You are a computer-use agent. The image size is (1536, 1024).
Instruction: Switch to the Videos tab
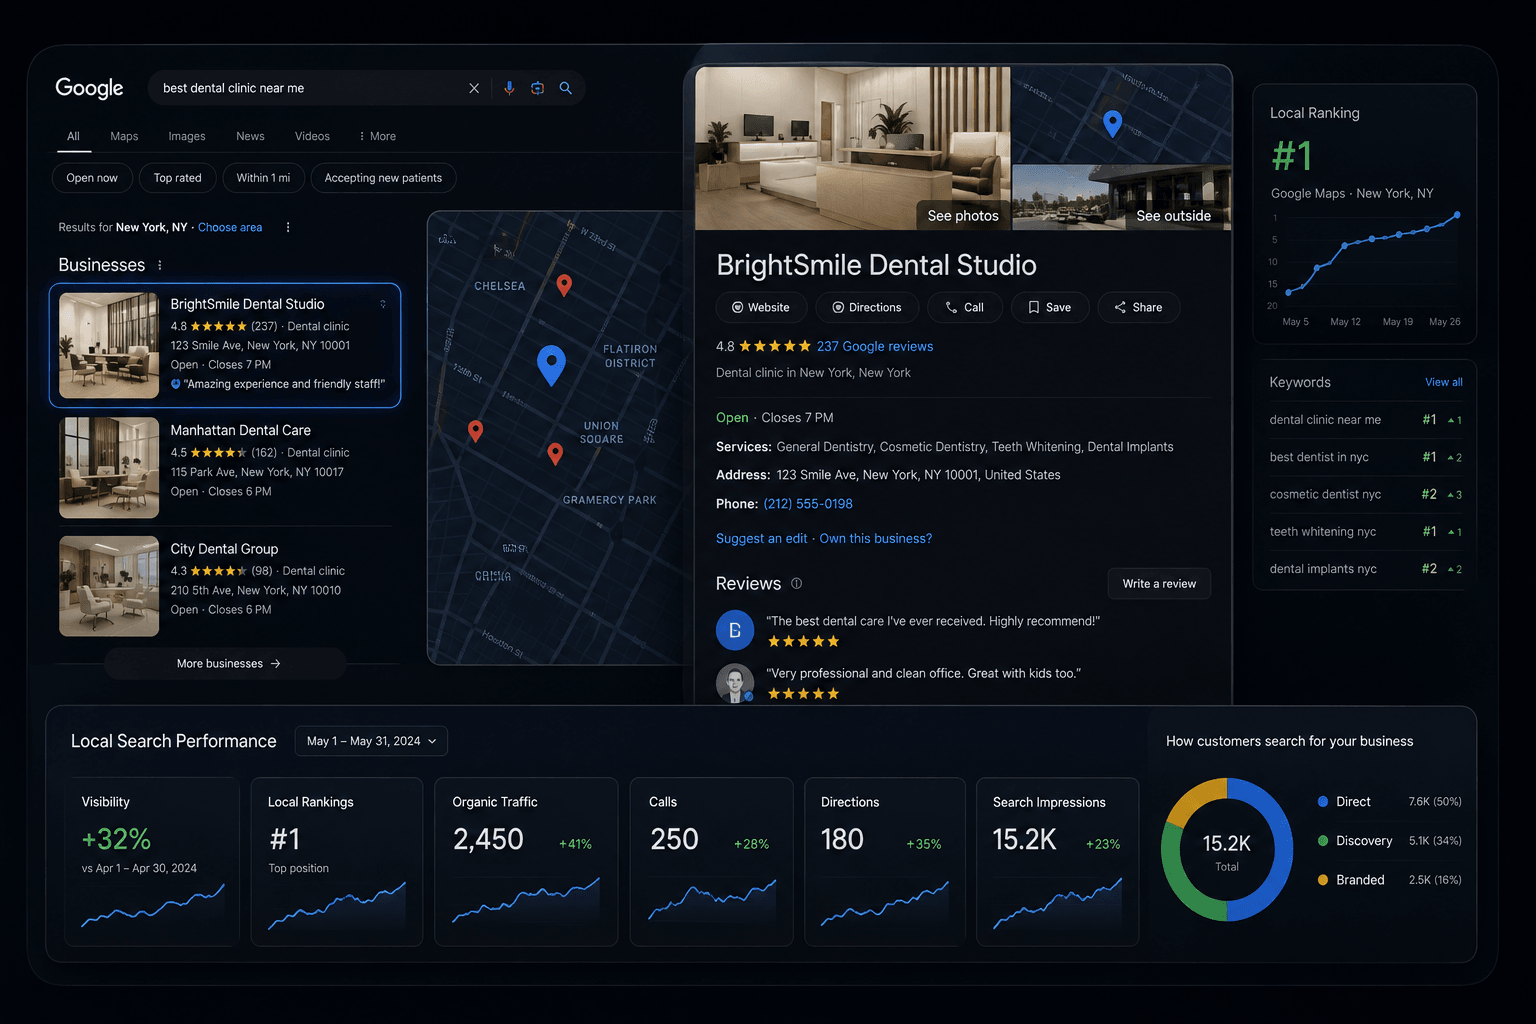[312, 136]
